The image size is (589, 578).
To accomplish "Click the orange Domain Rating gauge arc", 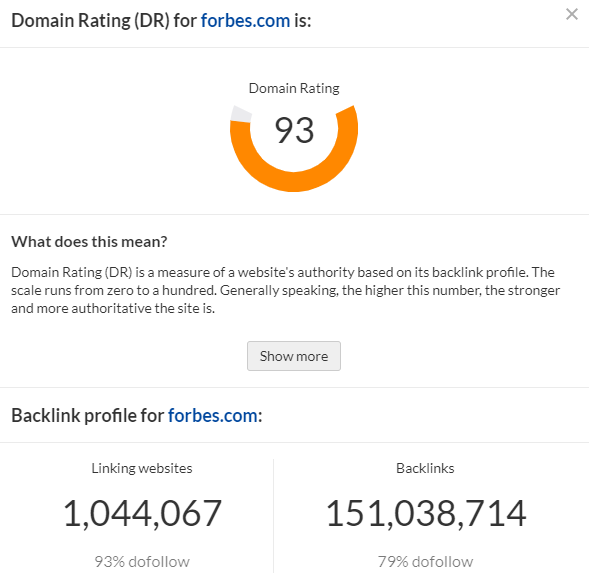I will tap(294, 182).
